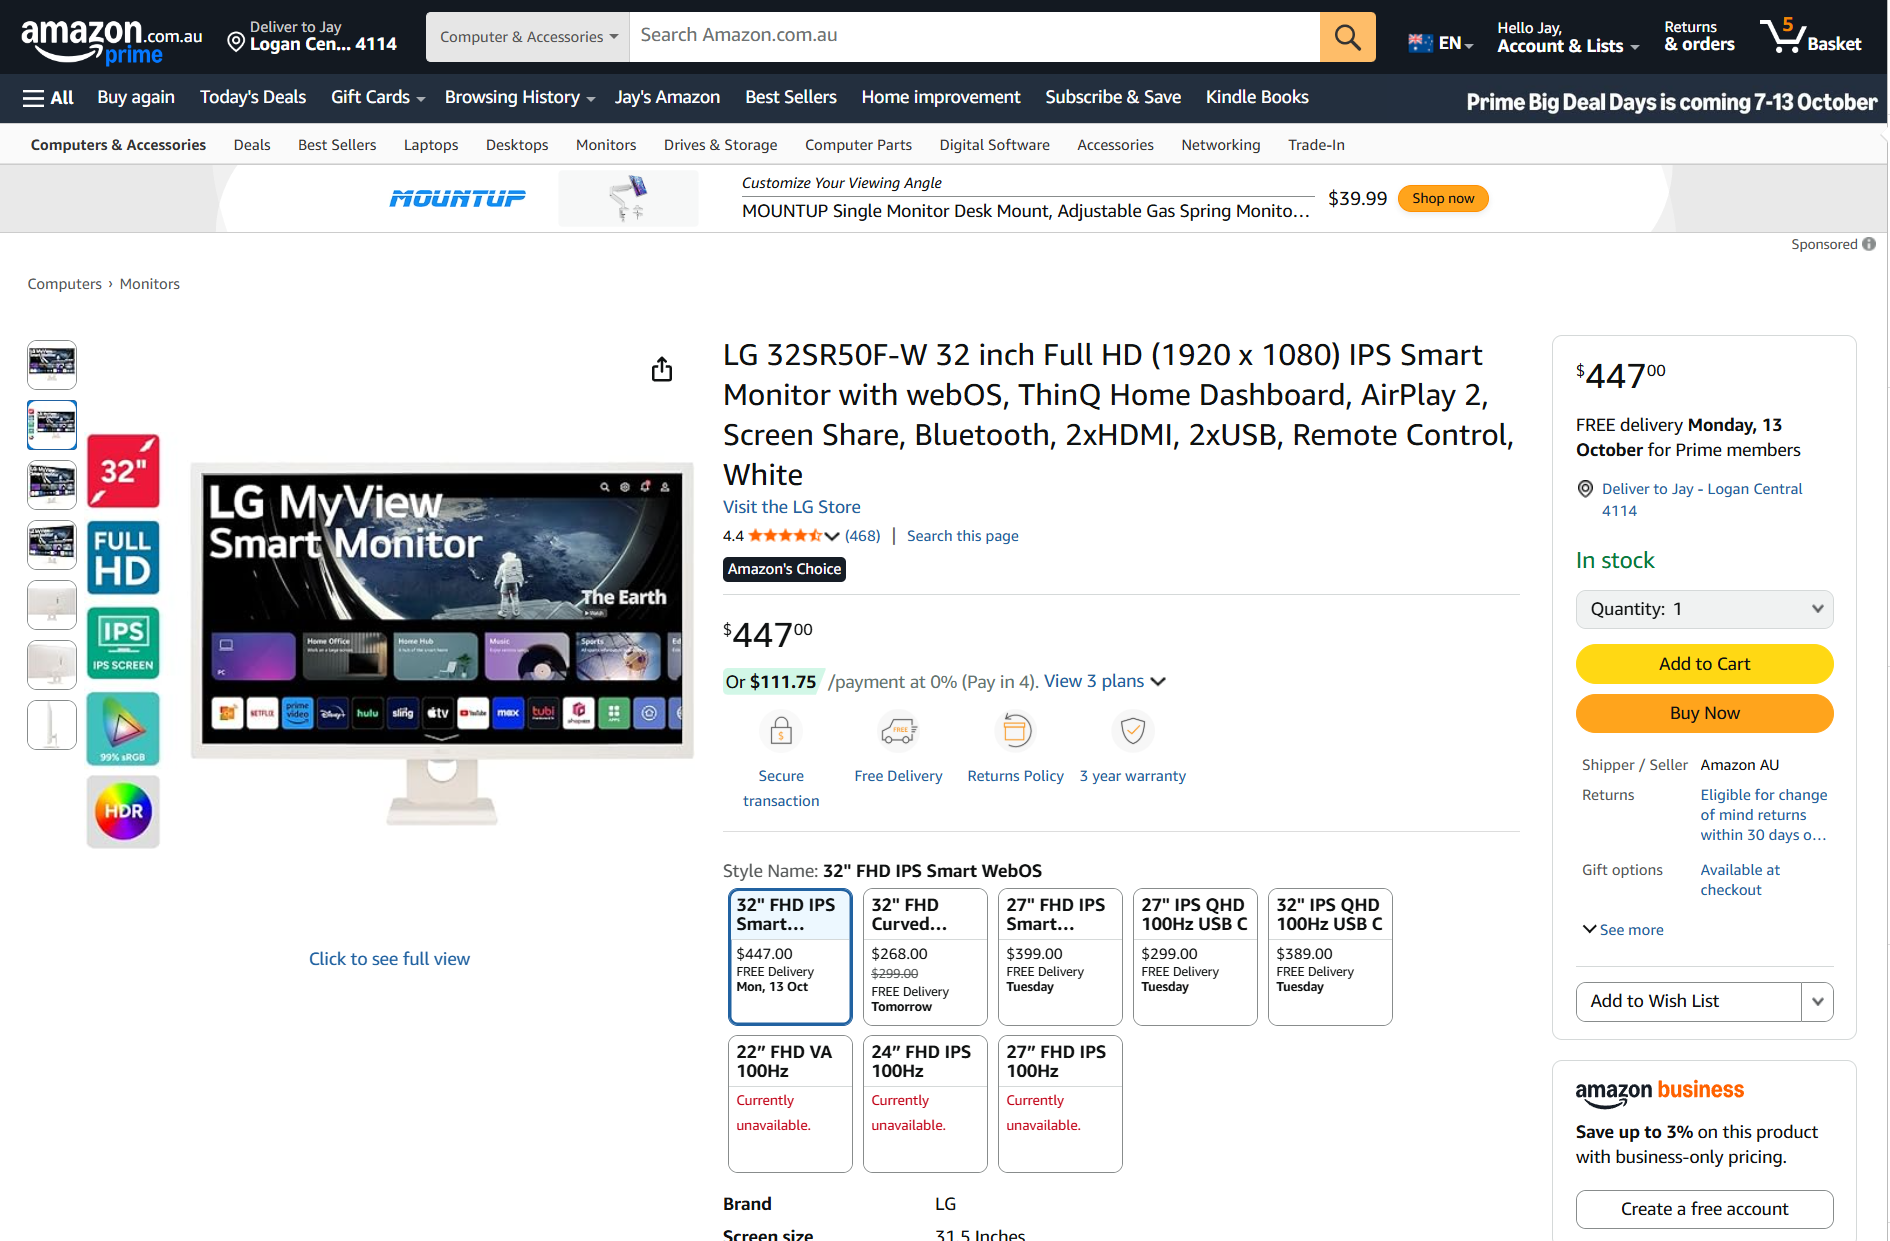
Task: Select the 32" FHD Curved style option
Action: (924, 956)
